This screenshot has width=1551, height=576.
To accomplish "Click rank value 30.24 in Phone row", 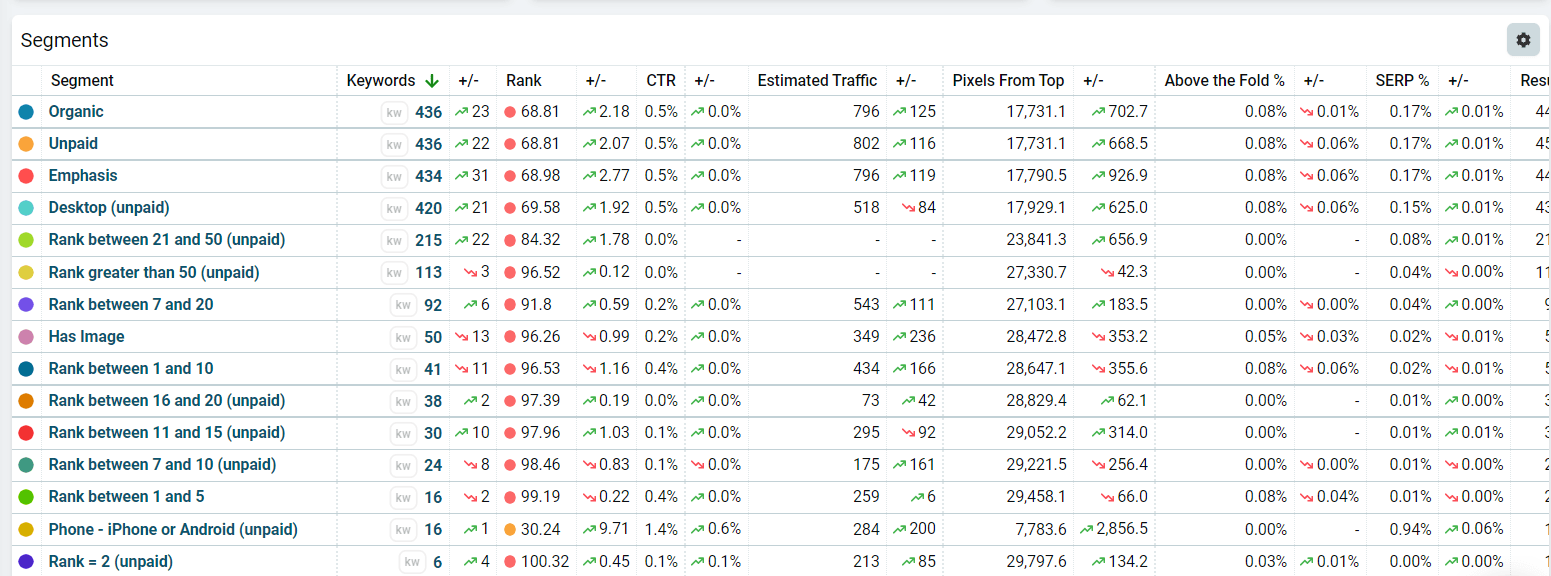I will coord(541,530).
